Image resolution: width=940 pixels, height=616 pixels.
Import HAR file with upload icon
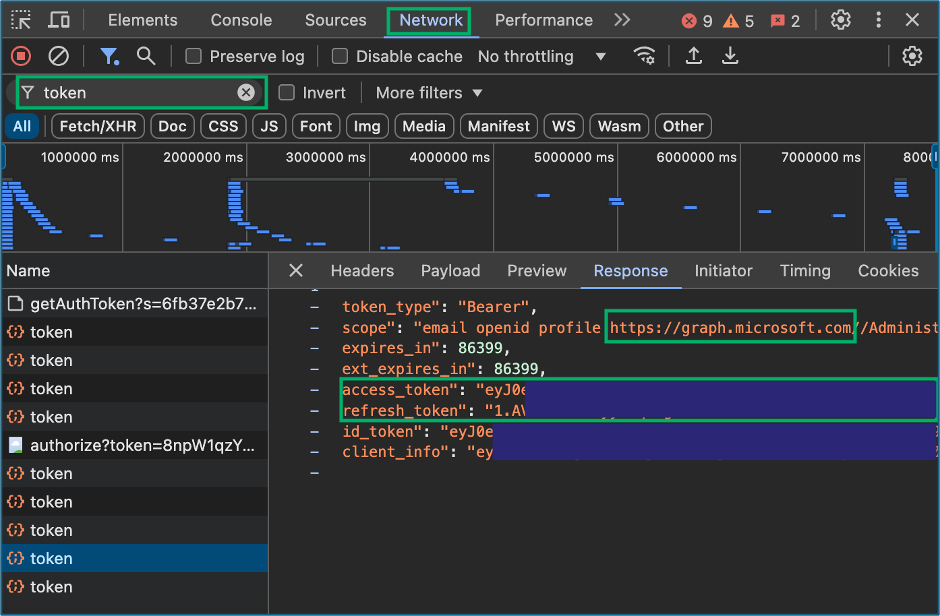tap(694, 56)
